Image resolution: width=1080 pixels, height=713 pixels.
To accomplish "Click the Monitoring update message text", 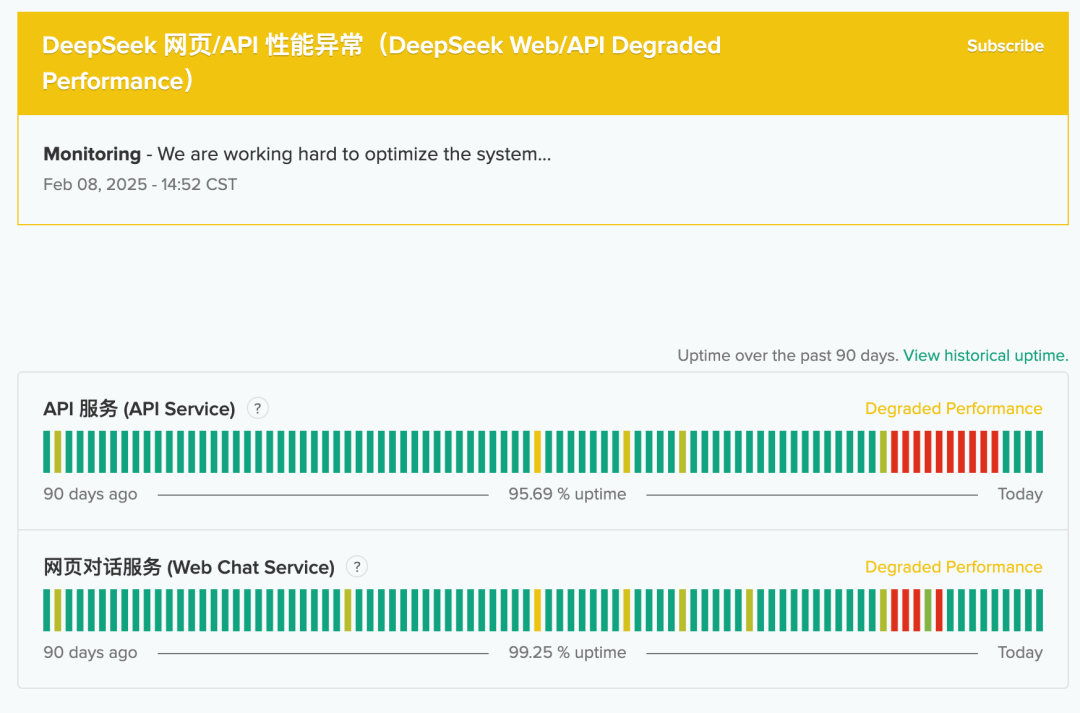I will (298, 154).
